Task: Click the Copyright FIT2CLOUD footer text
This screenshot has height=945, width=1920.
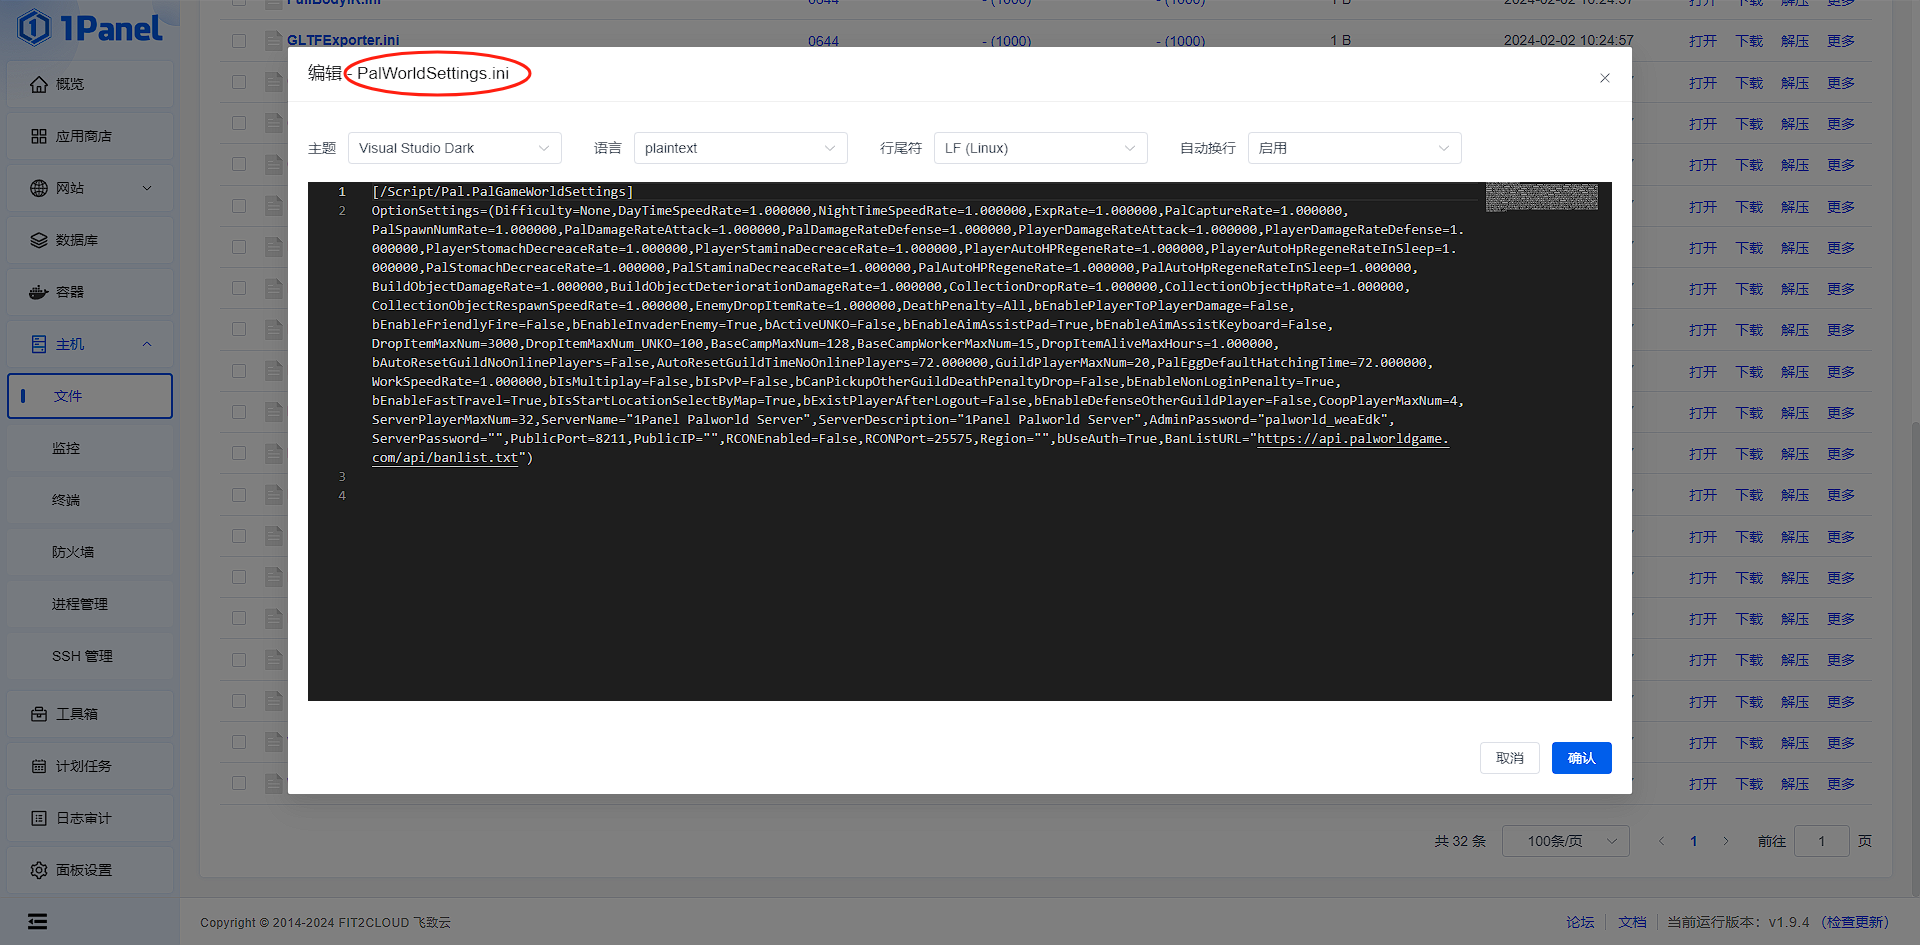Action: pos(326,922)
